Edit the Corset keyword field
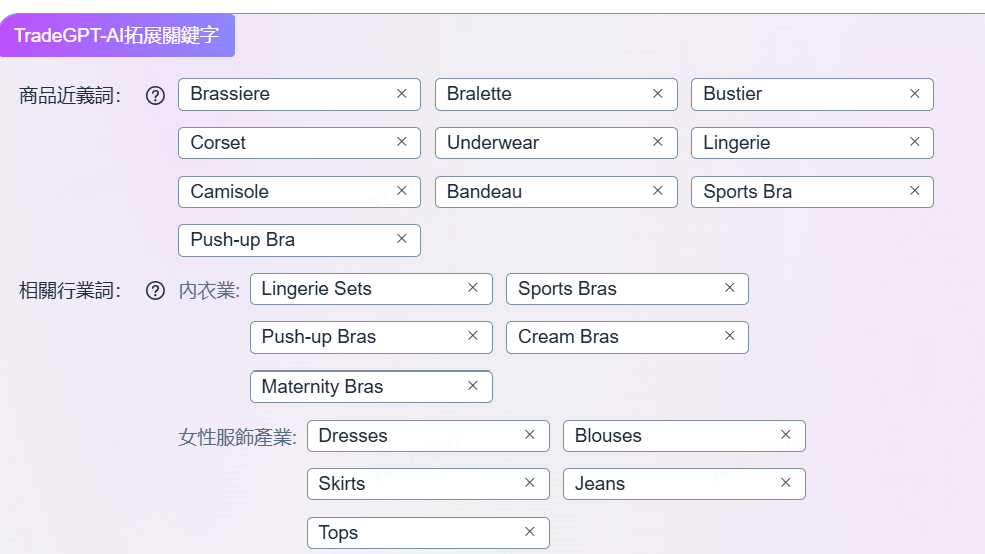Image resolution: width=985 pixels, height=554 pixels. coord(299,143)
